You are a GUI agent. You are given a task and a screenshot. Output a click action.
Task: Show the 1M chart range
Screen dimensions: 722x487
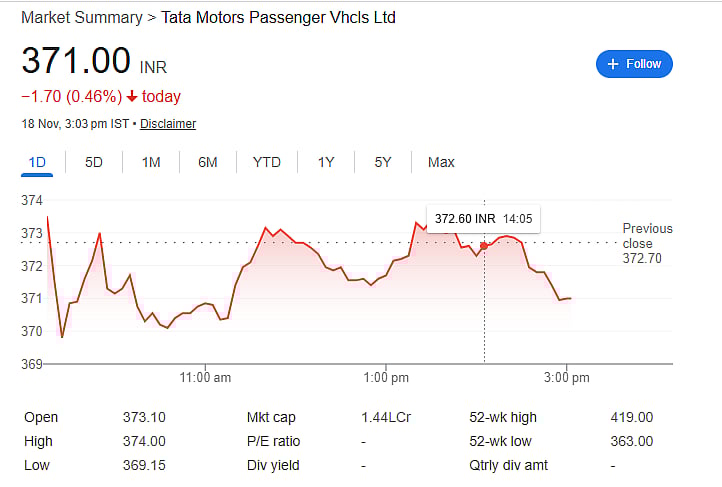click(x=151, y=162)
